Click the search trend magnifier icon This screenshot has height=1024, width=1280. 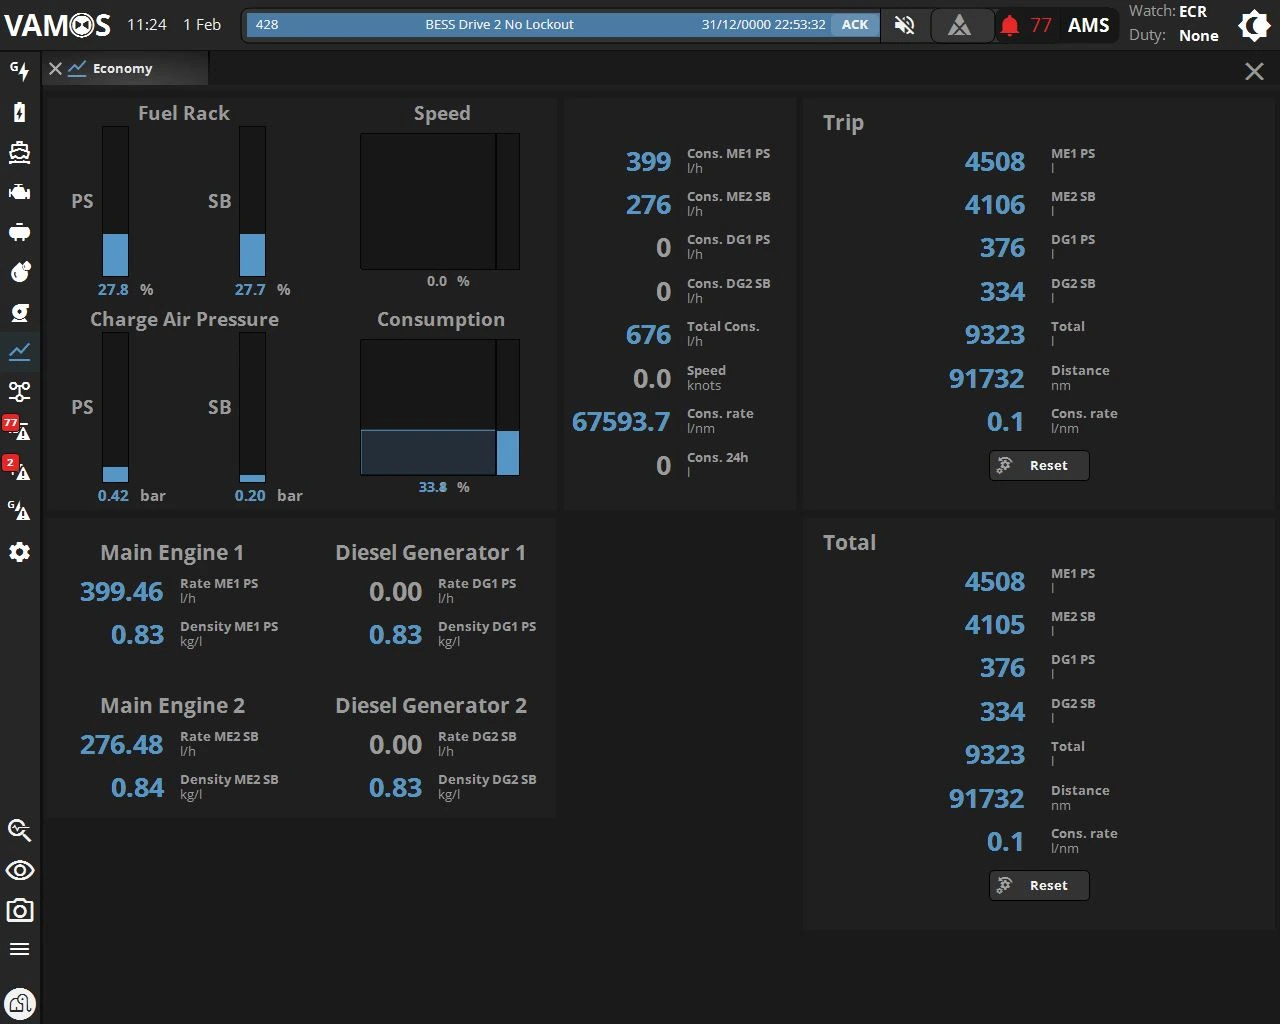point(19,830)
